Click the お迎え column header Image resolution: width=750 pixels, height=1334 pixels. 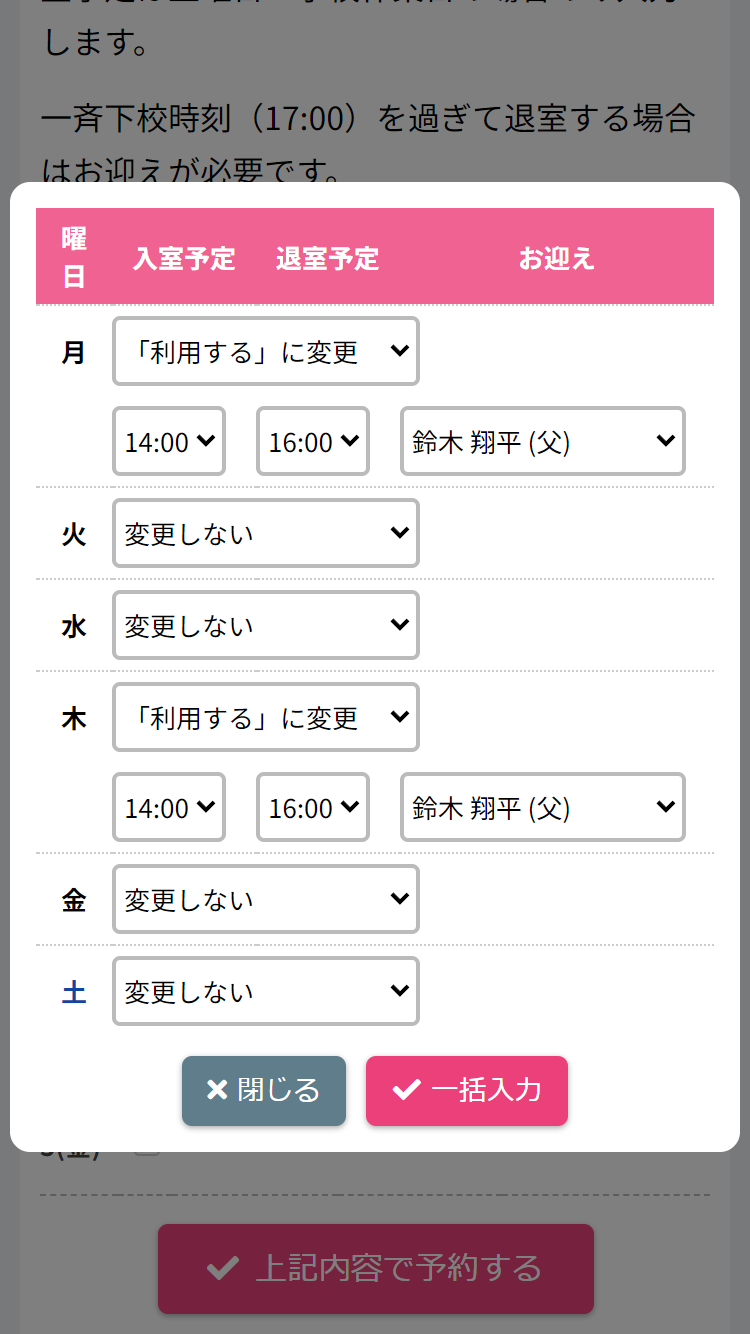(x=556, y=258)
